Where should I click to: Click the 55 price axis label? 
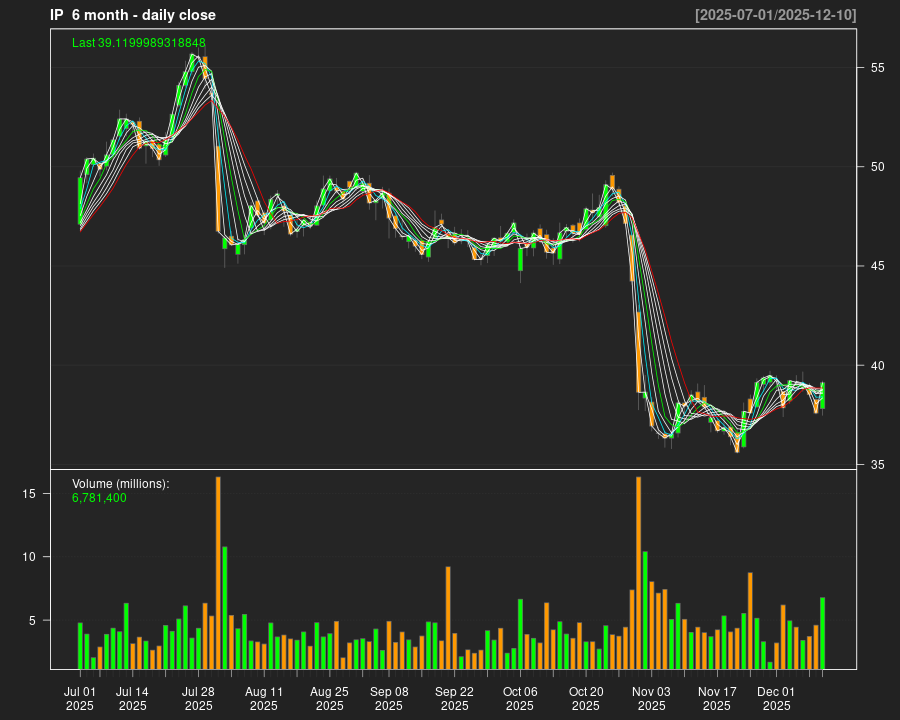877,68
